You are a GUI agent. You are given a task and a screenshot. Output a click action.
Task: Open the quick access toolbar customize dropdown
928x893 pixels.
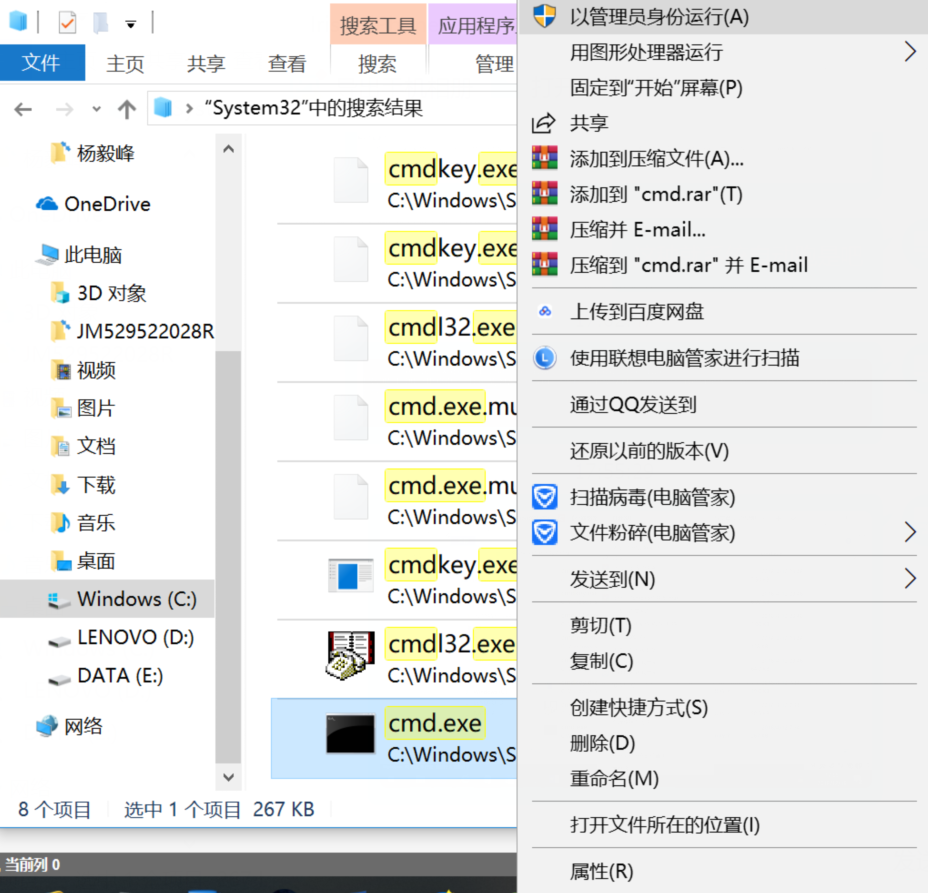(131, 23)
